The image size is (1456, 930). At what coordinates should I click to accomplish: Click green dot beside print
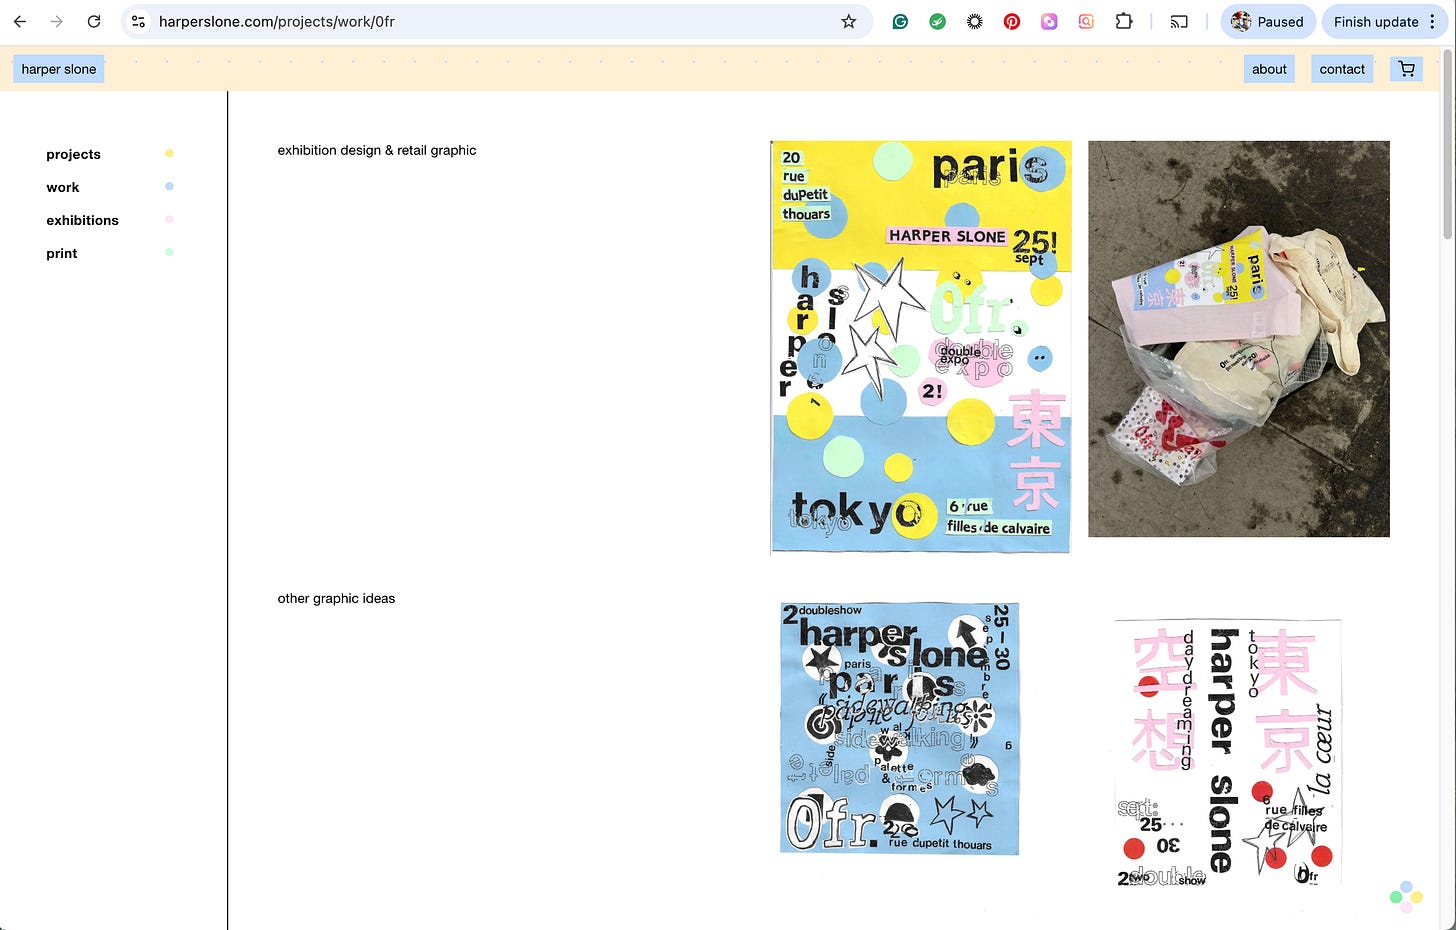169,252
